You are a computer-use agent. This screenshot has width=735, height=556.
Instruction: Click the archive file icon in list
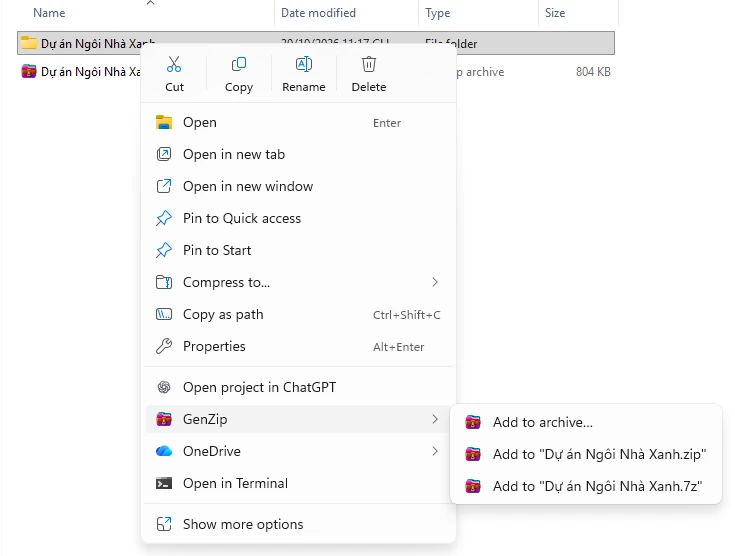point(29,71)
